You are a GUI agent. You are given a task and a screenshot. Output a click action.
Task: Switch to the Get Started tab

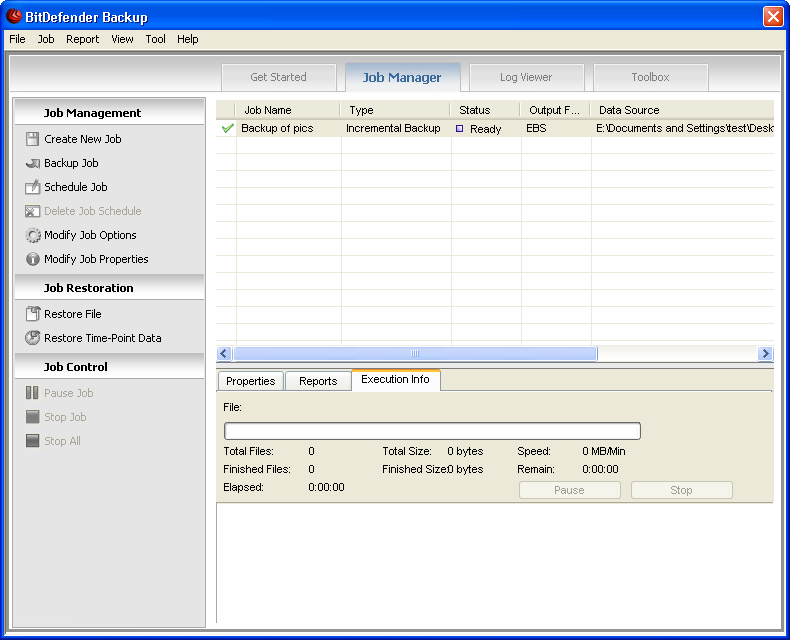click(x=279, y=77)
